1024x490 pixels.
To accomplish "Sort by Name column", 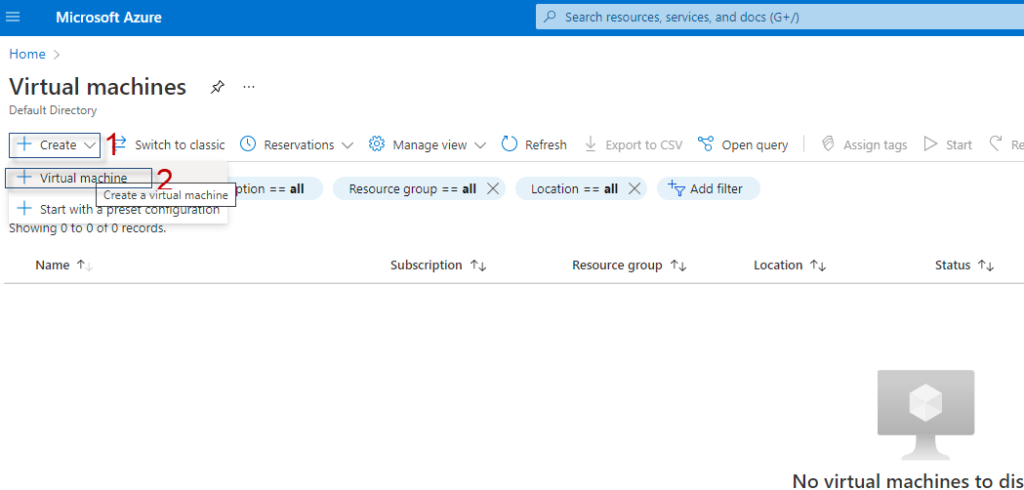I will click(x=52, y=265).
